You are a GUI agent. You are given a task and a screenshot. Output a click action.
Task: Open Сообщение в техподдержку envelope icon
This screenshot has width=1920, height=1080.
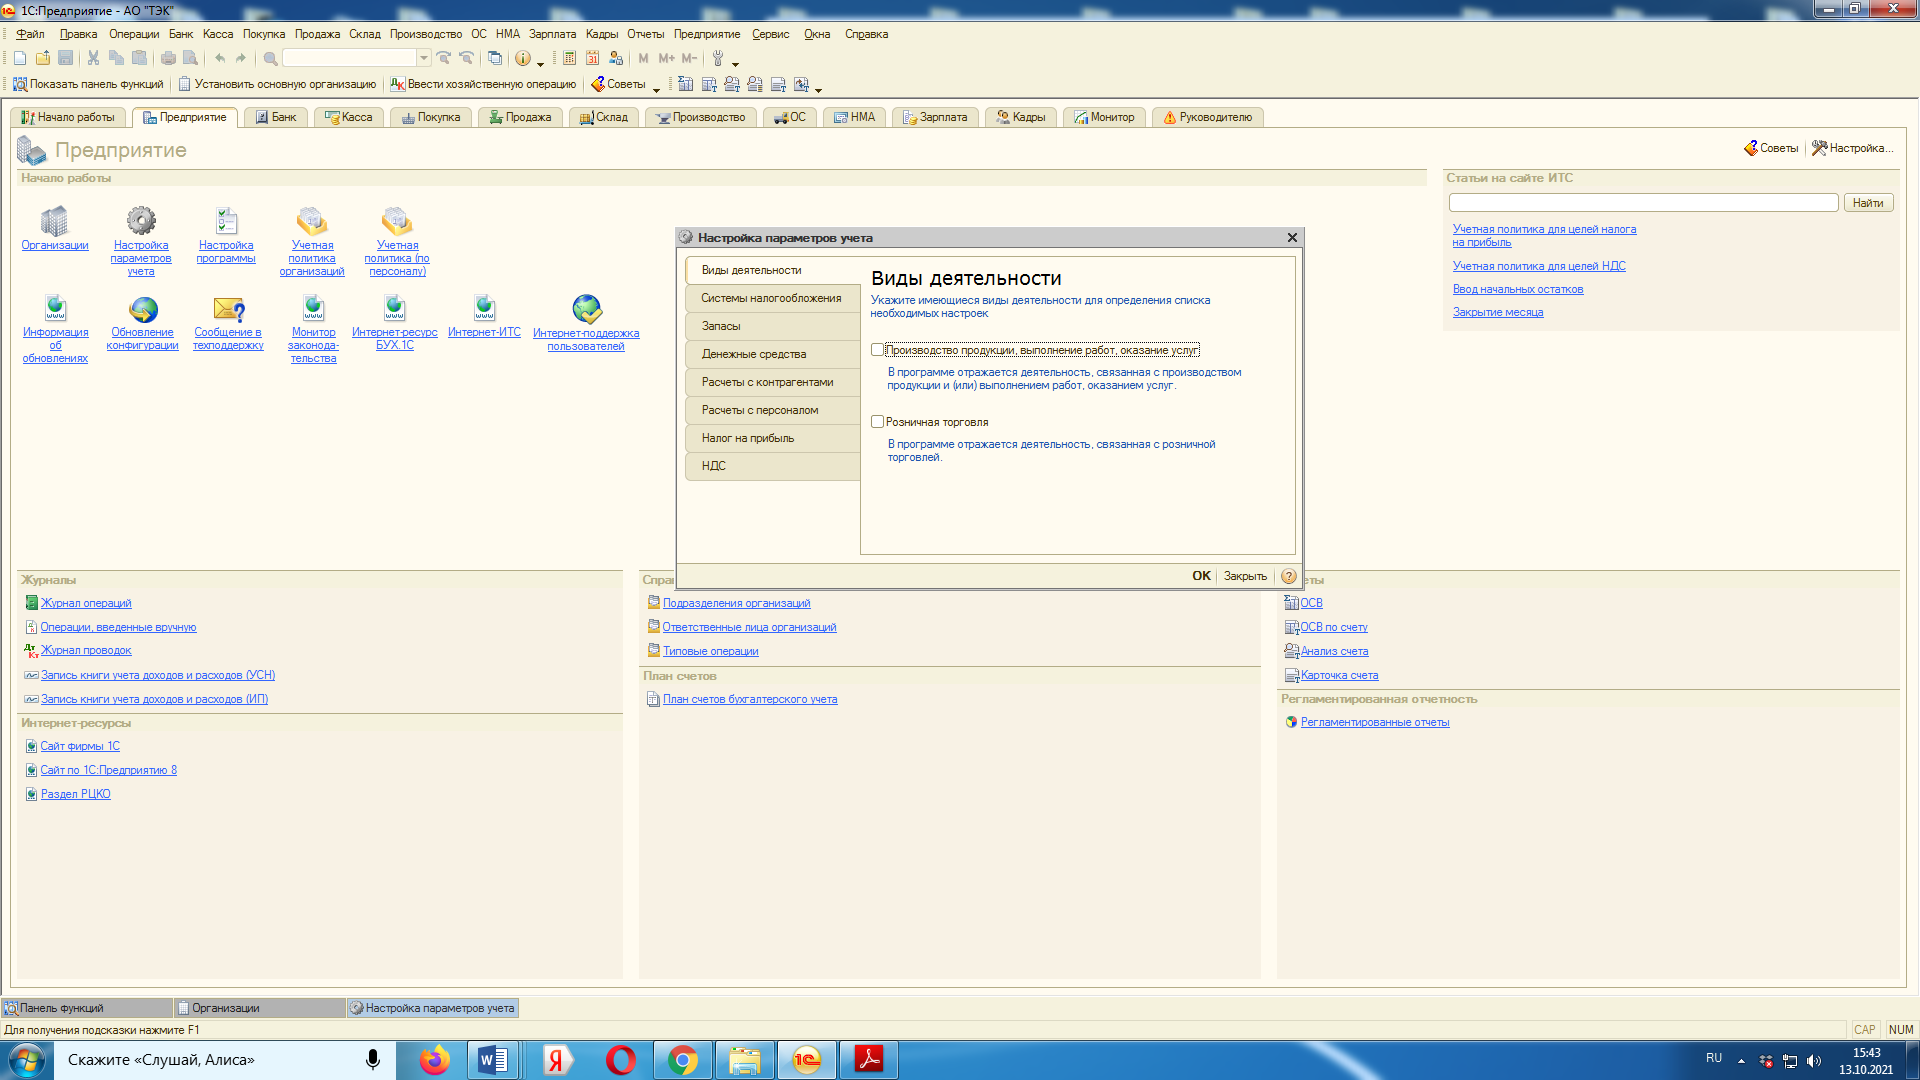pos(228,309)
